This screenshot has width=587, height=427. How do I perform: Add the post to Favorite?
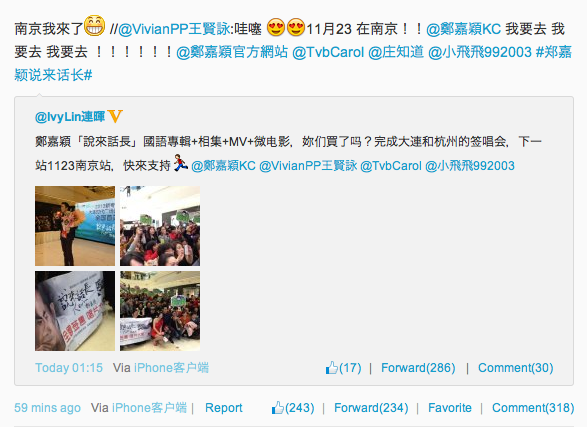[x=450, y=408]
